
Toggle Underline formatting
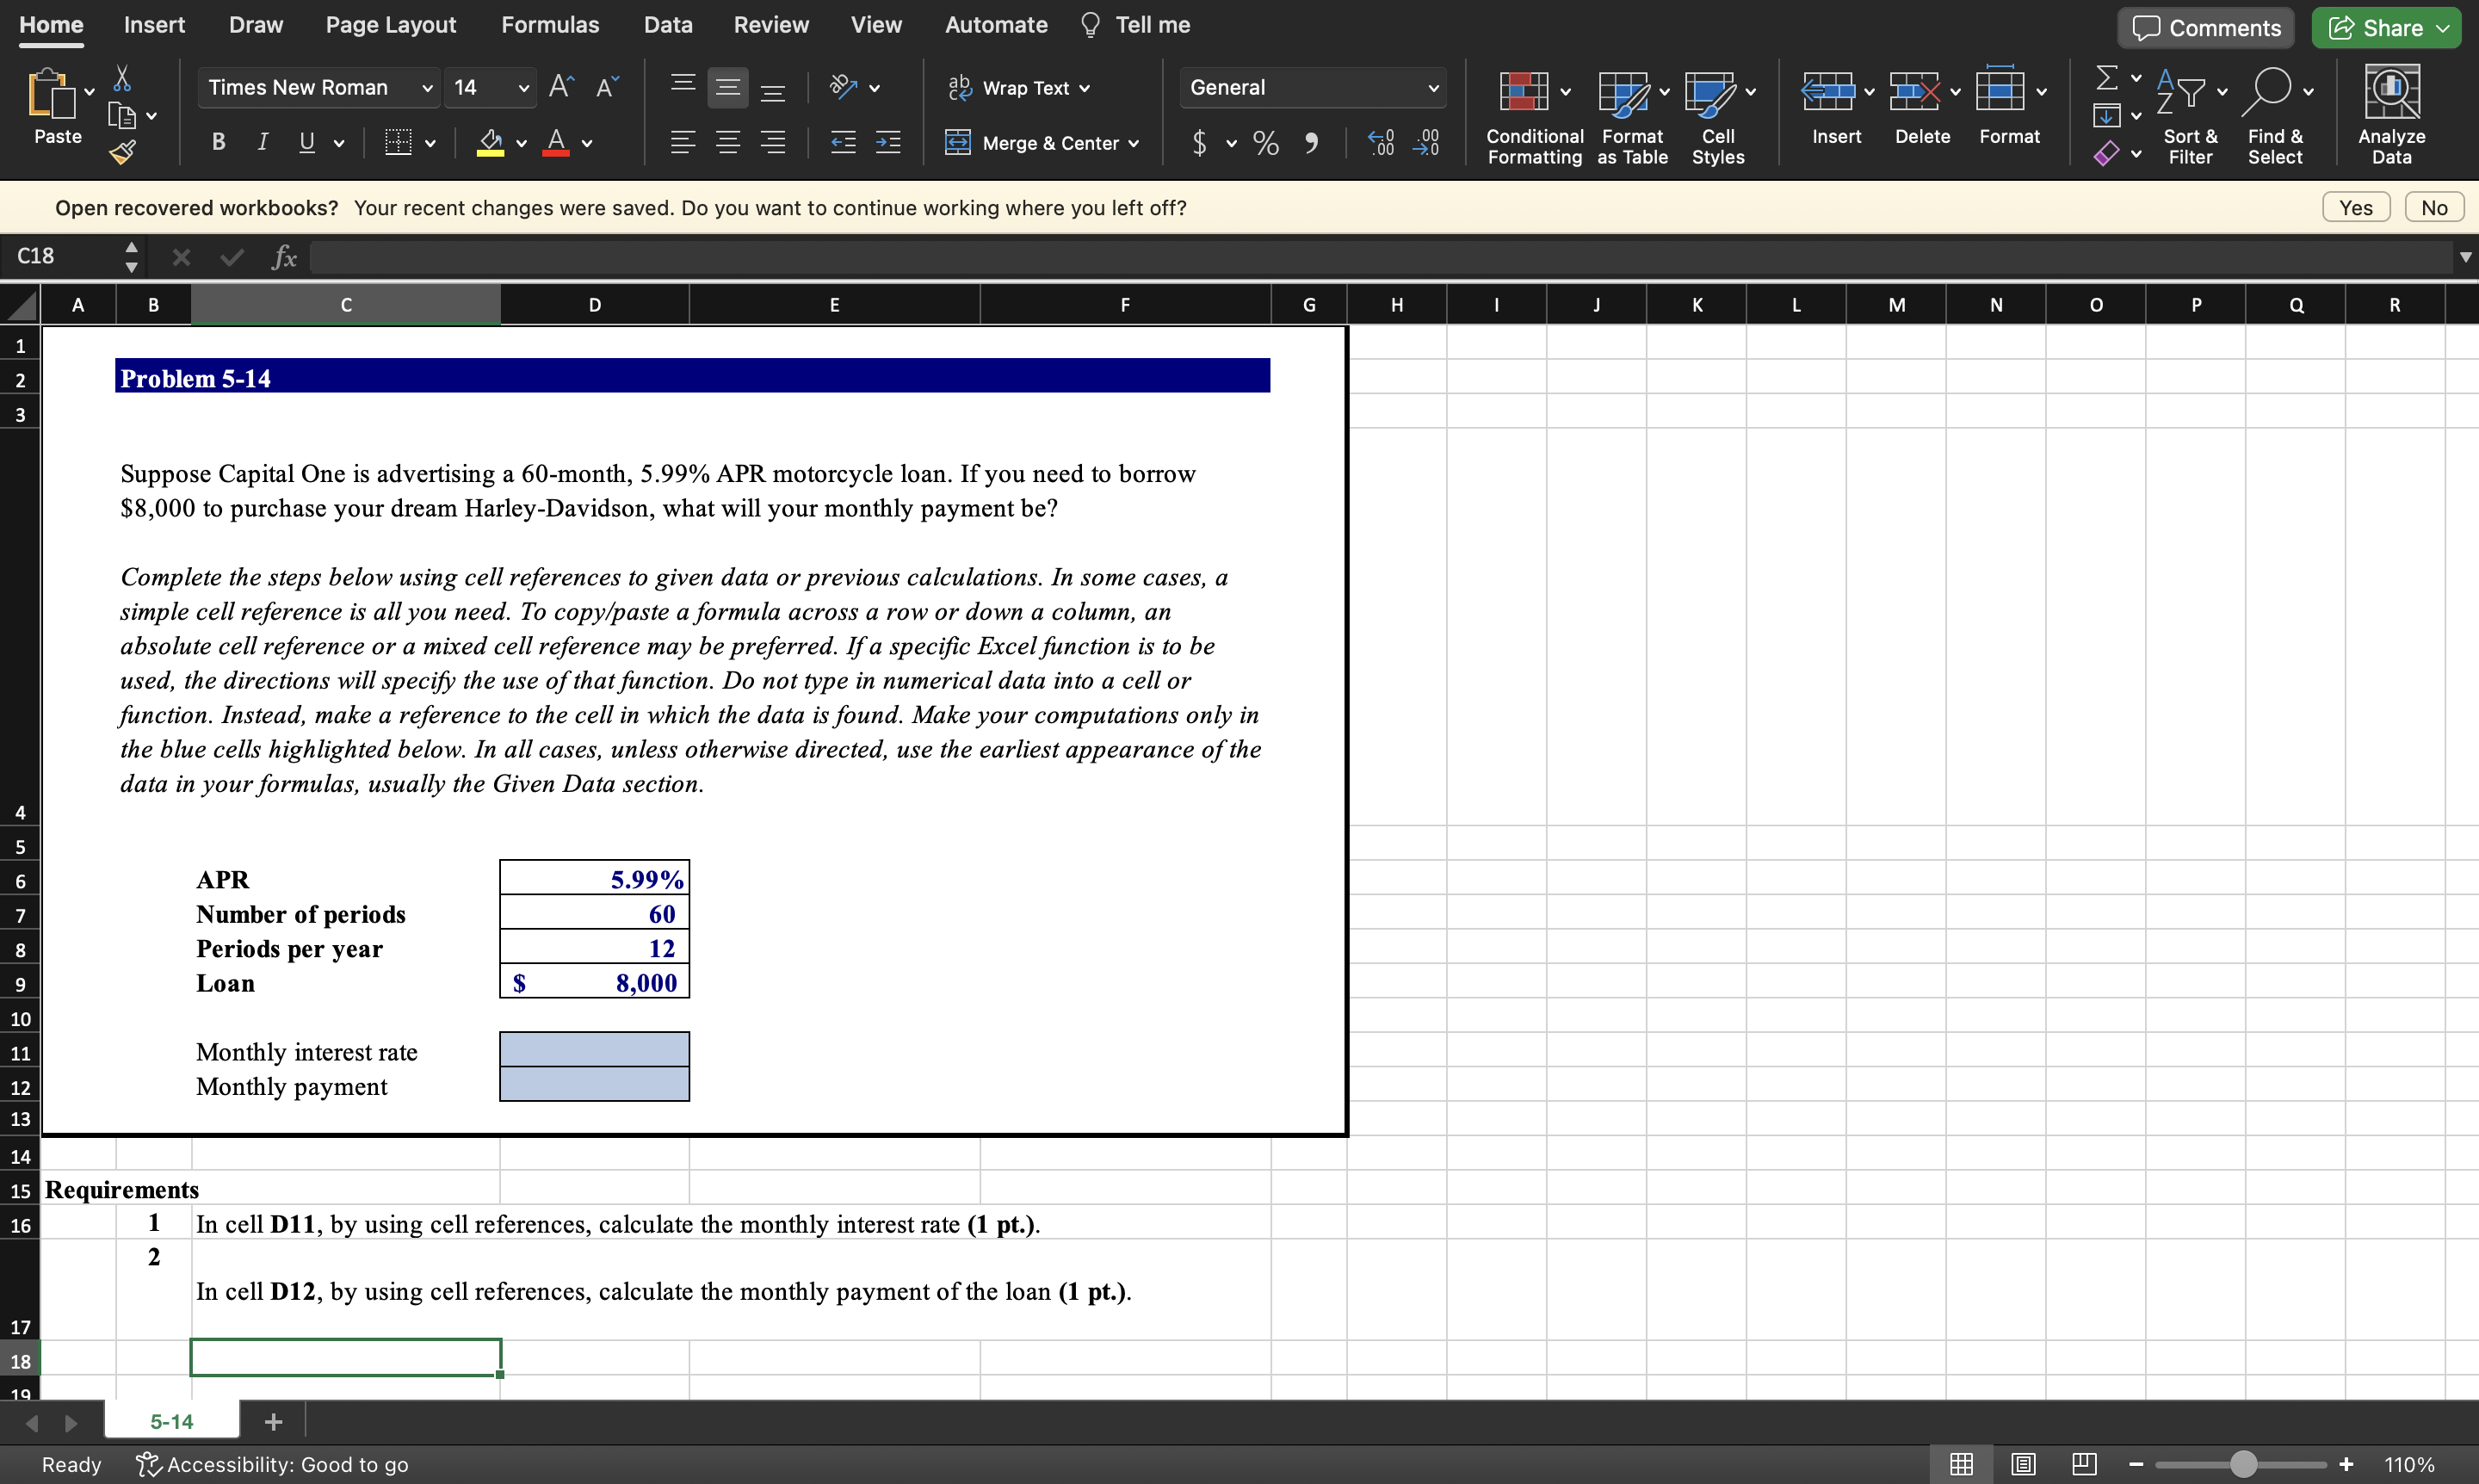(x=307, y=142)
